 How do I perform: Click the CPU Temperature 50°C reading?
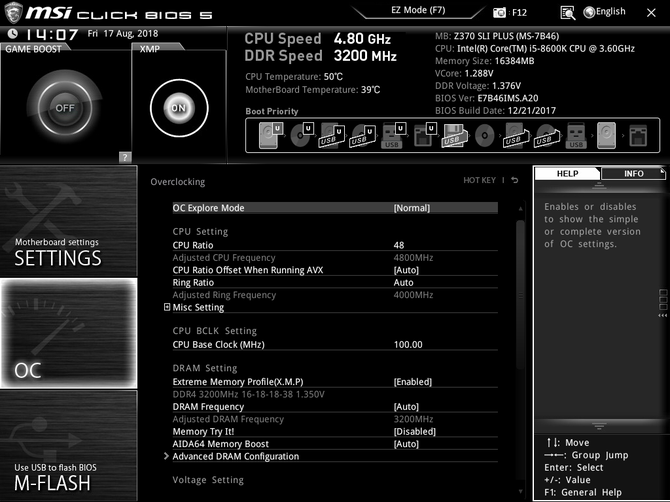pyautogui.click(x=294, y=77)
